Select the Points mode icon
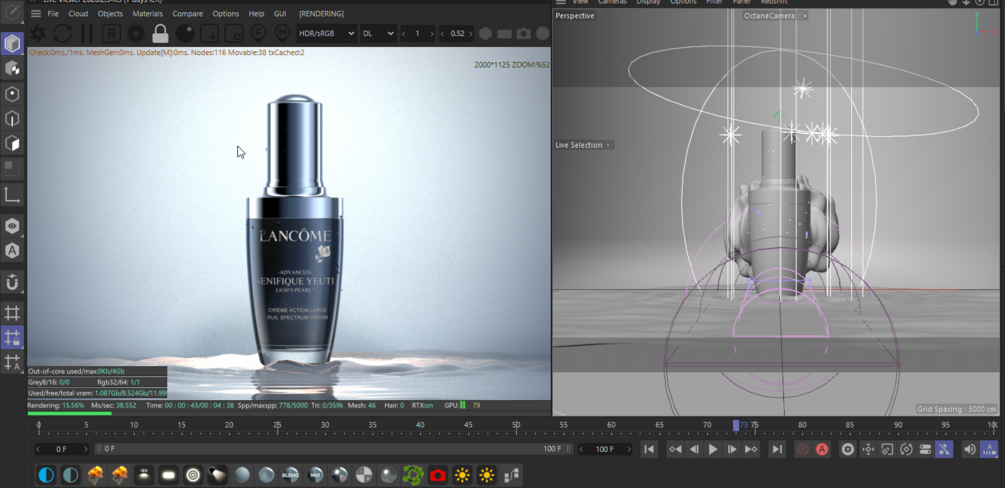1005x488 pixels. point(12,94)
